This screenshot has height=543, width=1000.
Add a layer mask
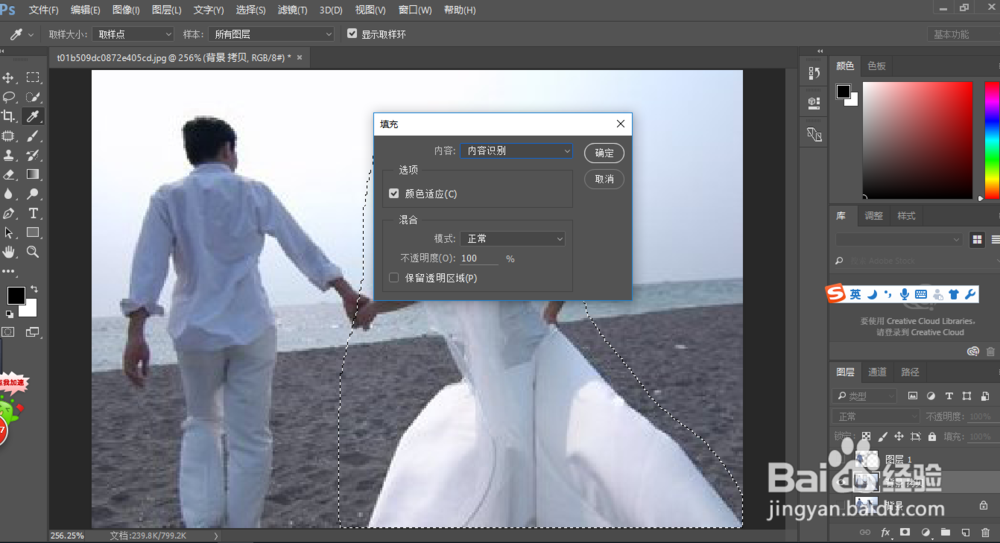pyautogui.click(x=905, y=532)
